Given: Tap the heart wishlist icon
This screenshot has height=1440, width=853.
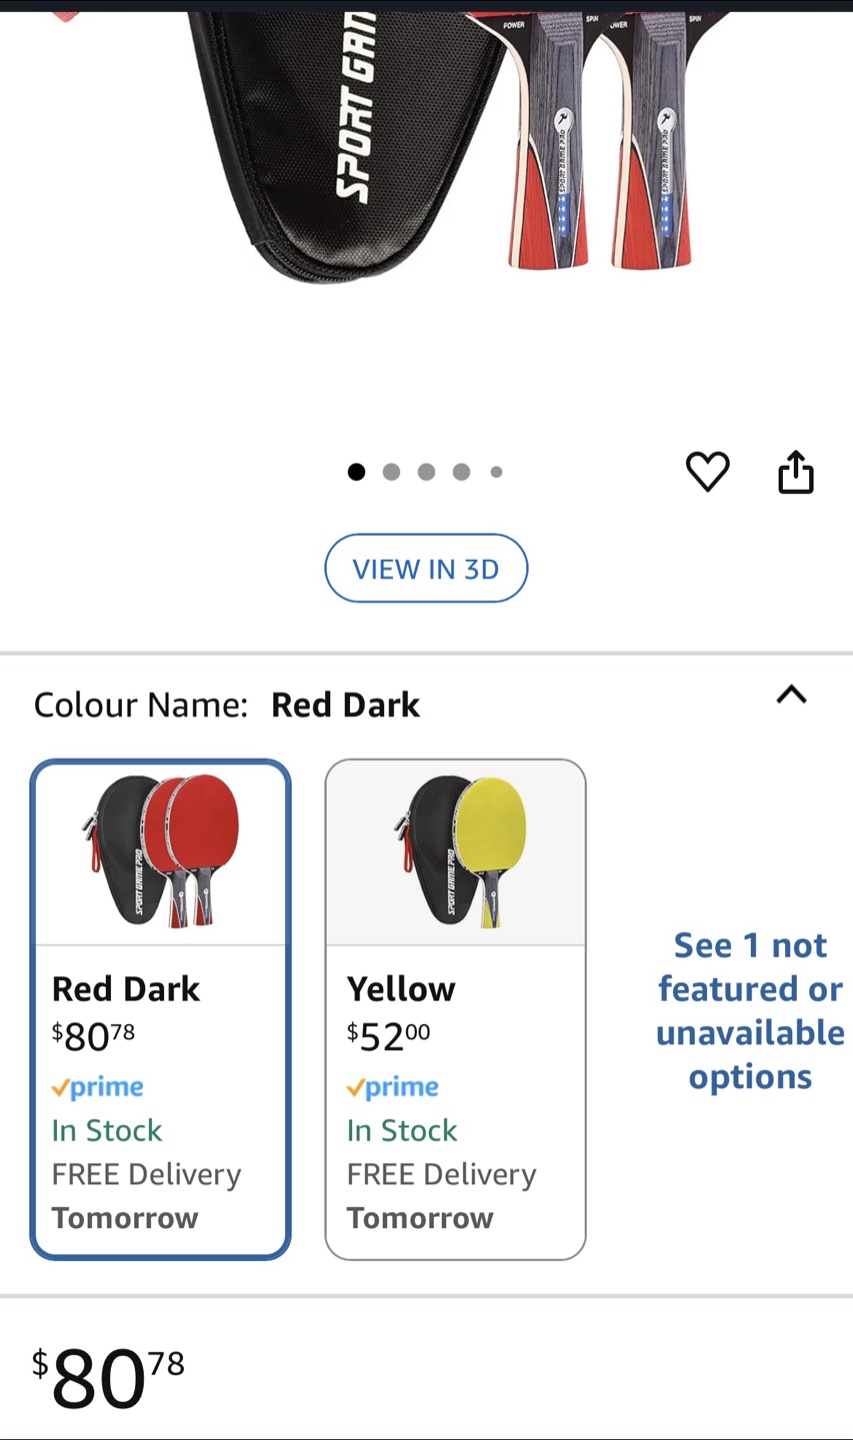Looking at the screenshot, I should click(x=707, y=471).
